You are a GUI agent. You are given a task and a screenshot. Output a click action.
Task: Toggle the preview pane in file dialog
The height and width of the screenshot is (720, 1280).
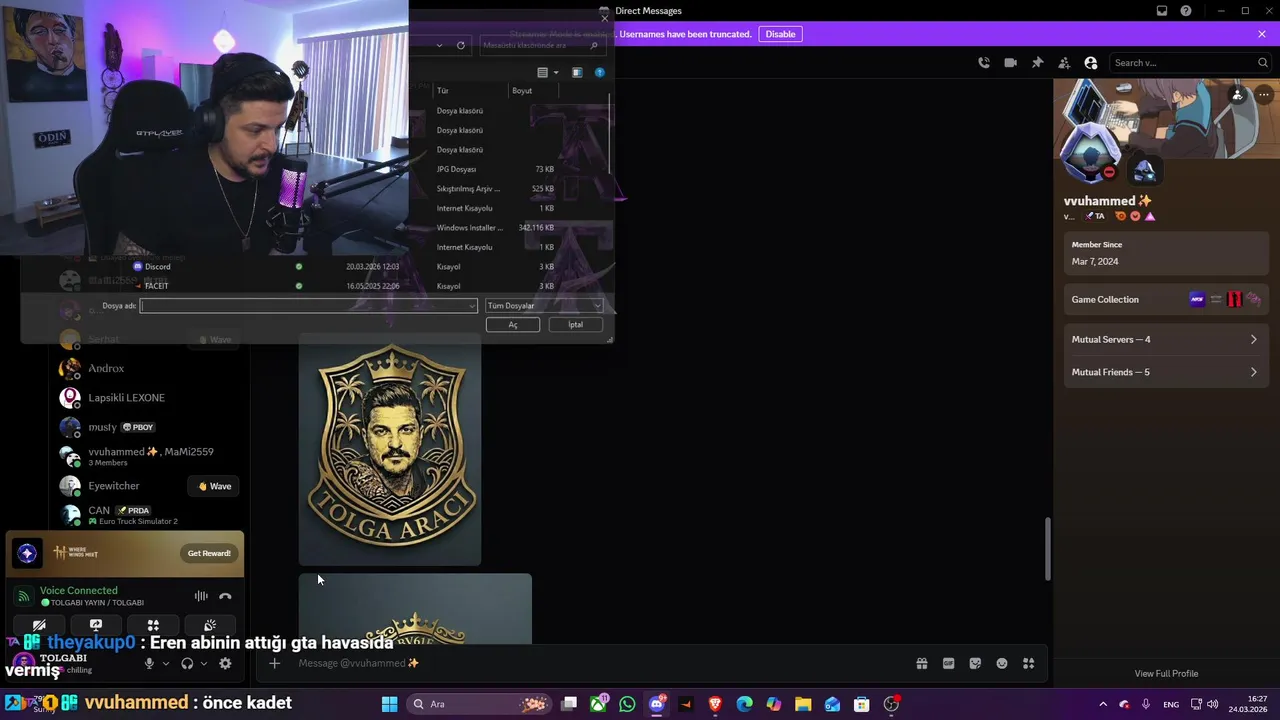pos(577,72)
